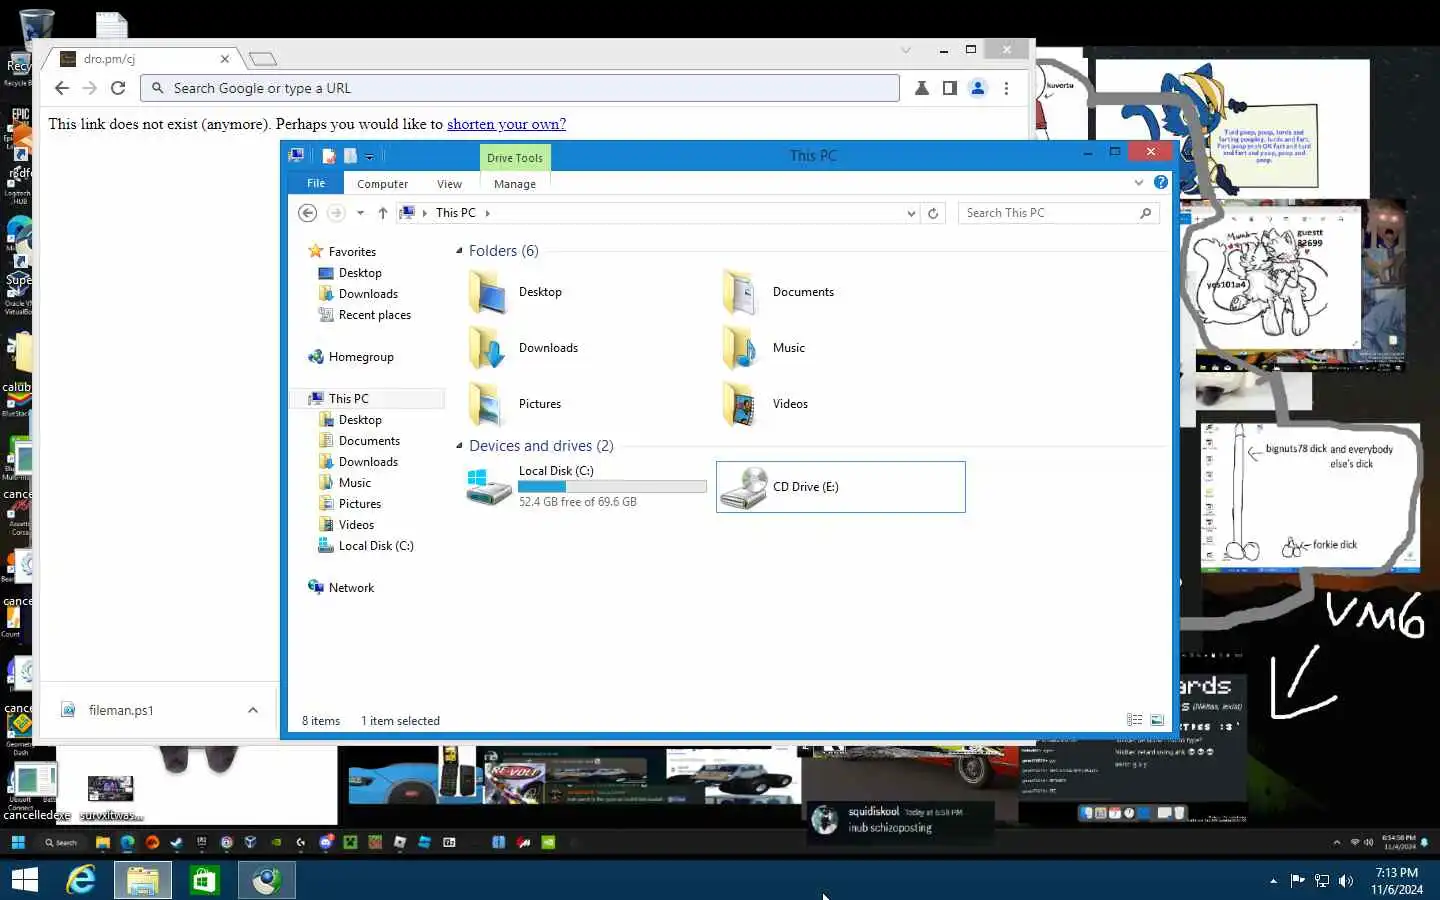The image size is (1440, 900).
Task: Open the Documents folder in main pane
Action: [742, 292]
